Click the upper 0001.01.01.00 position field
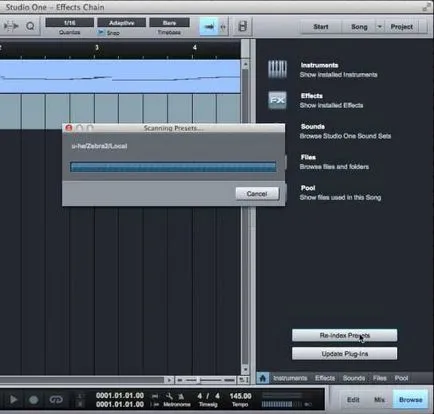Screen dimensions: 434x414 pyautogui.click(x=120, y=395)
